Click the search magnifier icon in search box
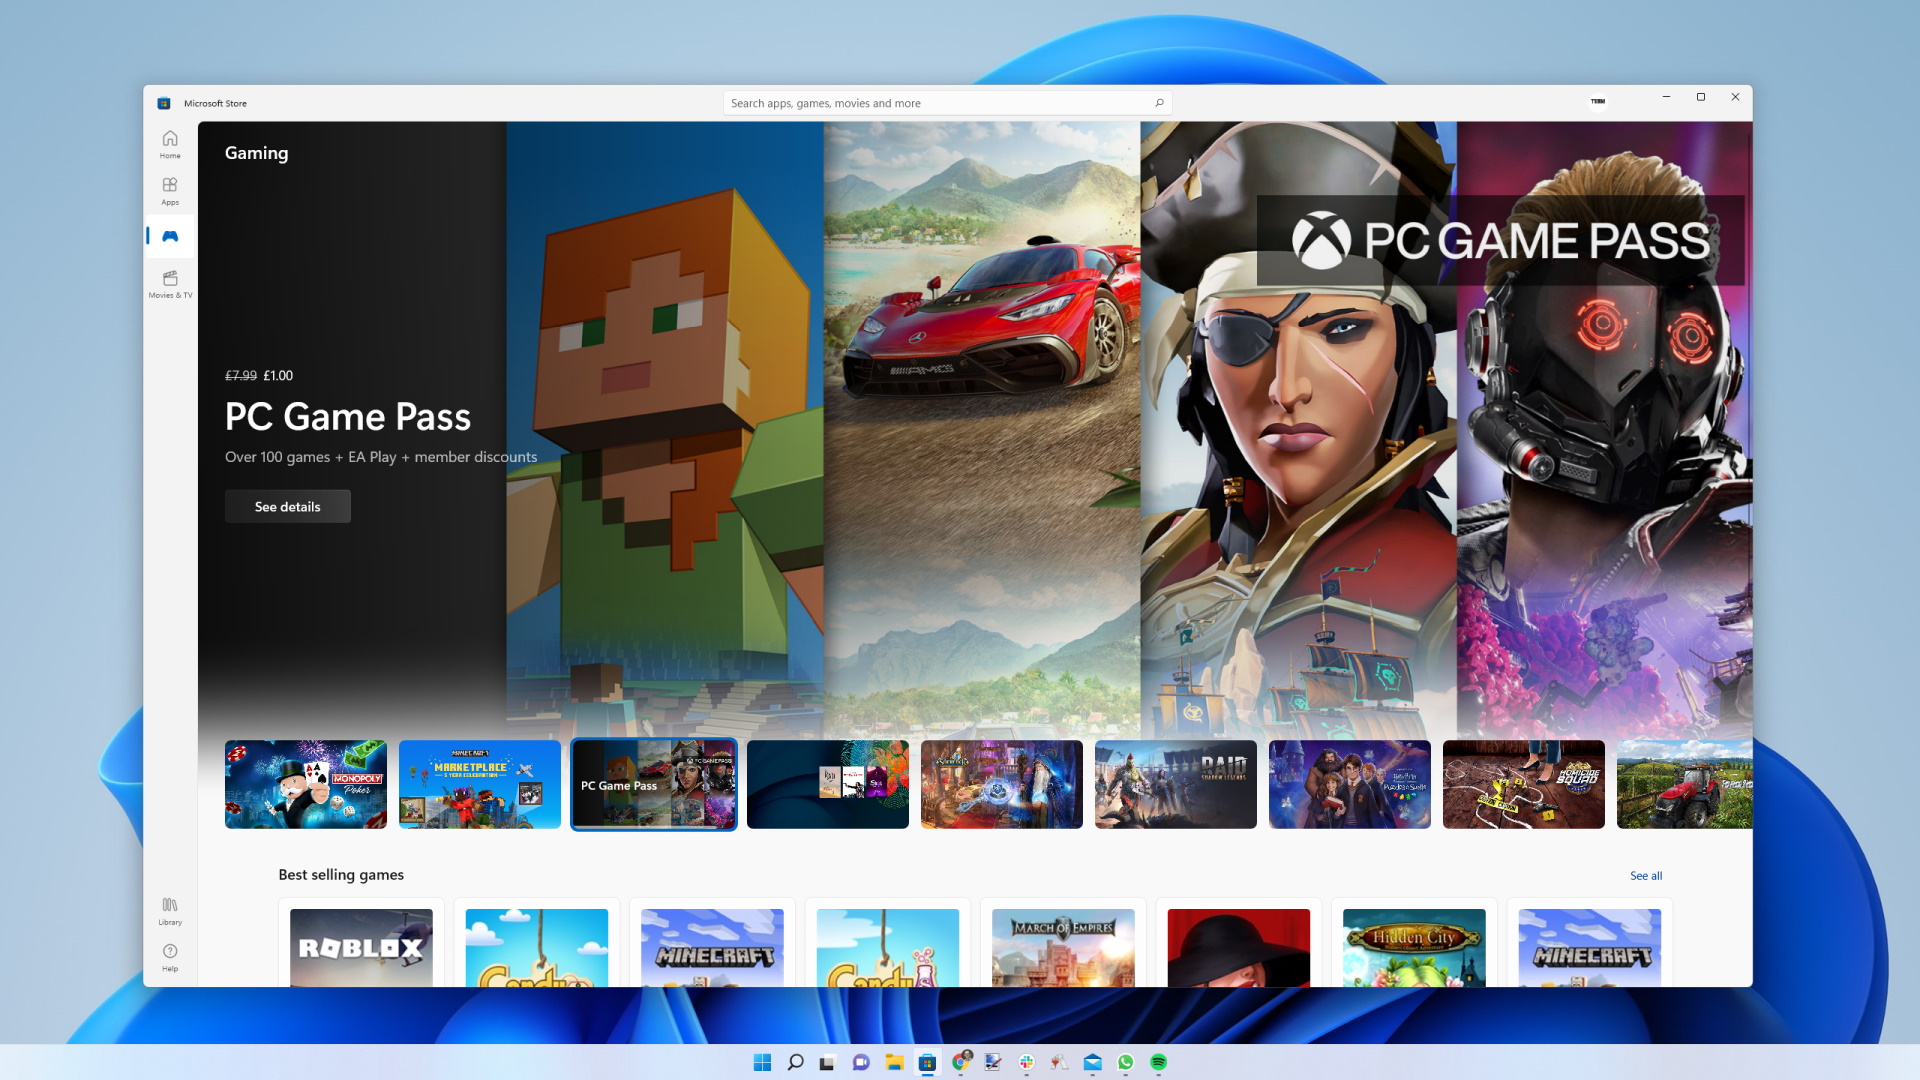Image resolution: width=1920 pixels, height=1080 pixels. 1159,103
